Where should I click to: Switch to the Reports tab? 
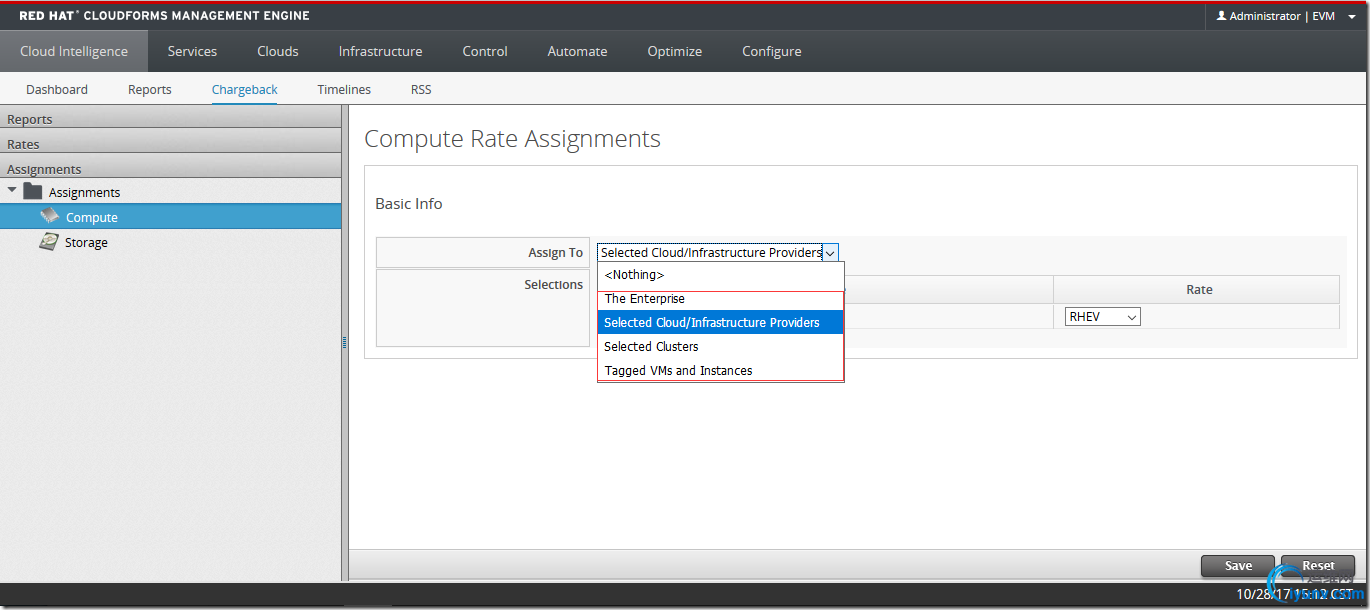tap(150, 89)
